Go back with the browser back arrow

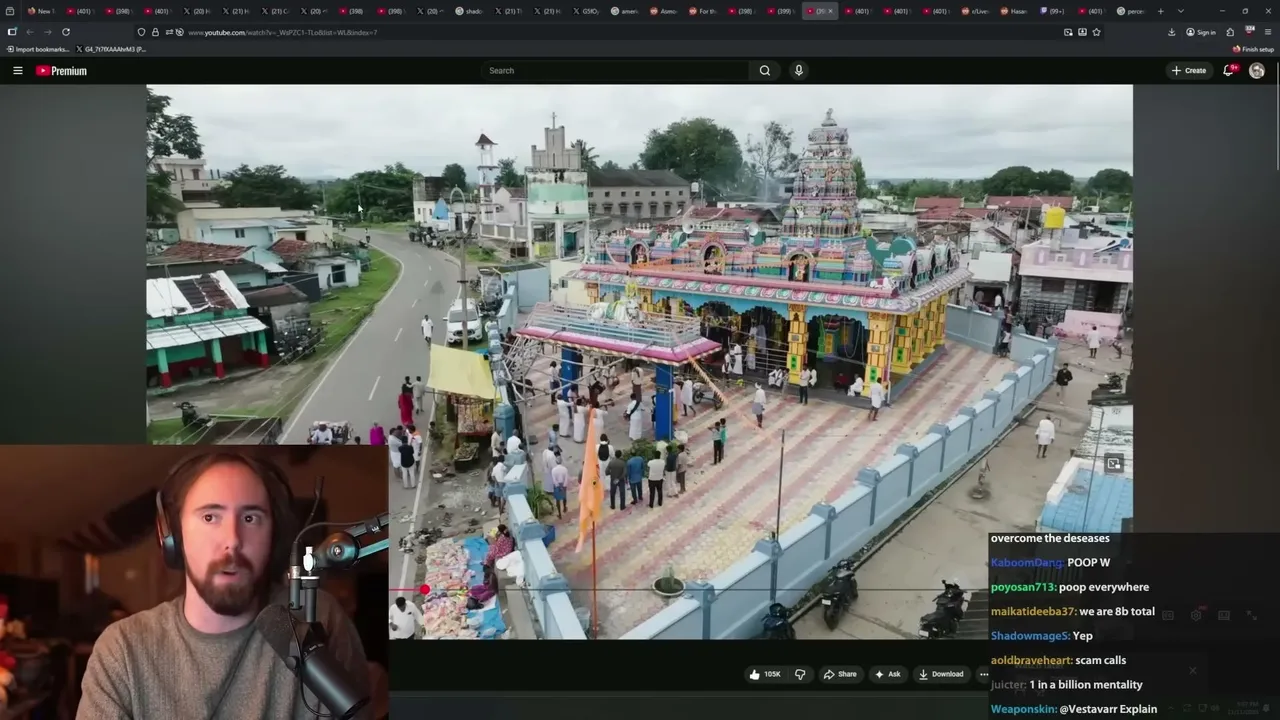29,32
